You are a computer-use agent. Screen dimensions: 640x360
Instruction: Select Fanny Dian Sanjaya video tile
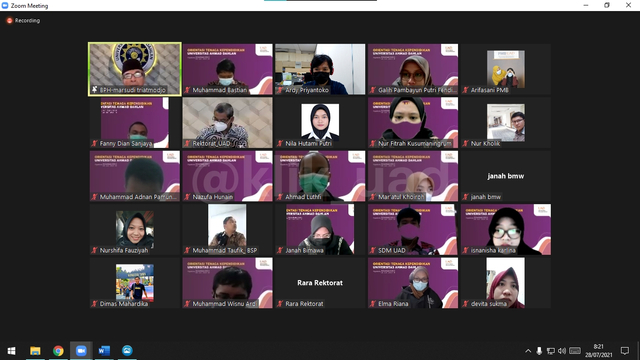135,122
